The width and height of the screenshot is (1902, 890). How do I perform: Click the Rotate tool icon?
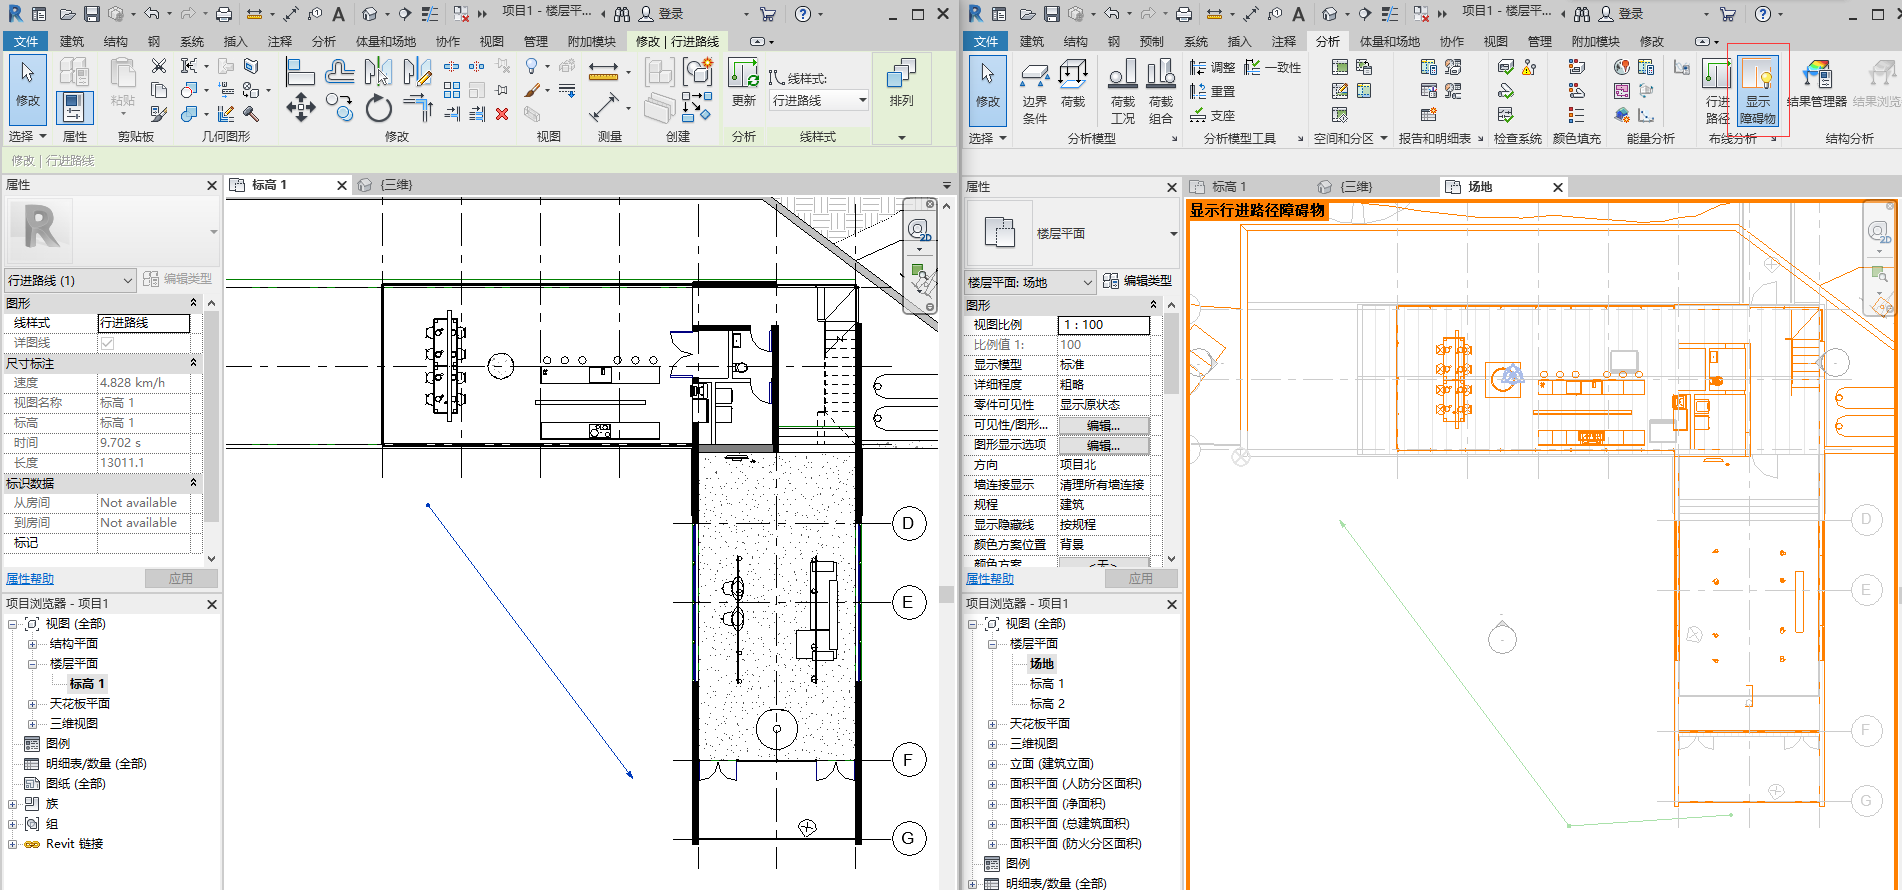pyautogui.click(x=379, y=107)
